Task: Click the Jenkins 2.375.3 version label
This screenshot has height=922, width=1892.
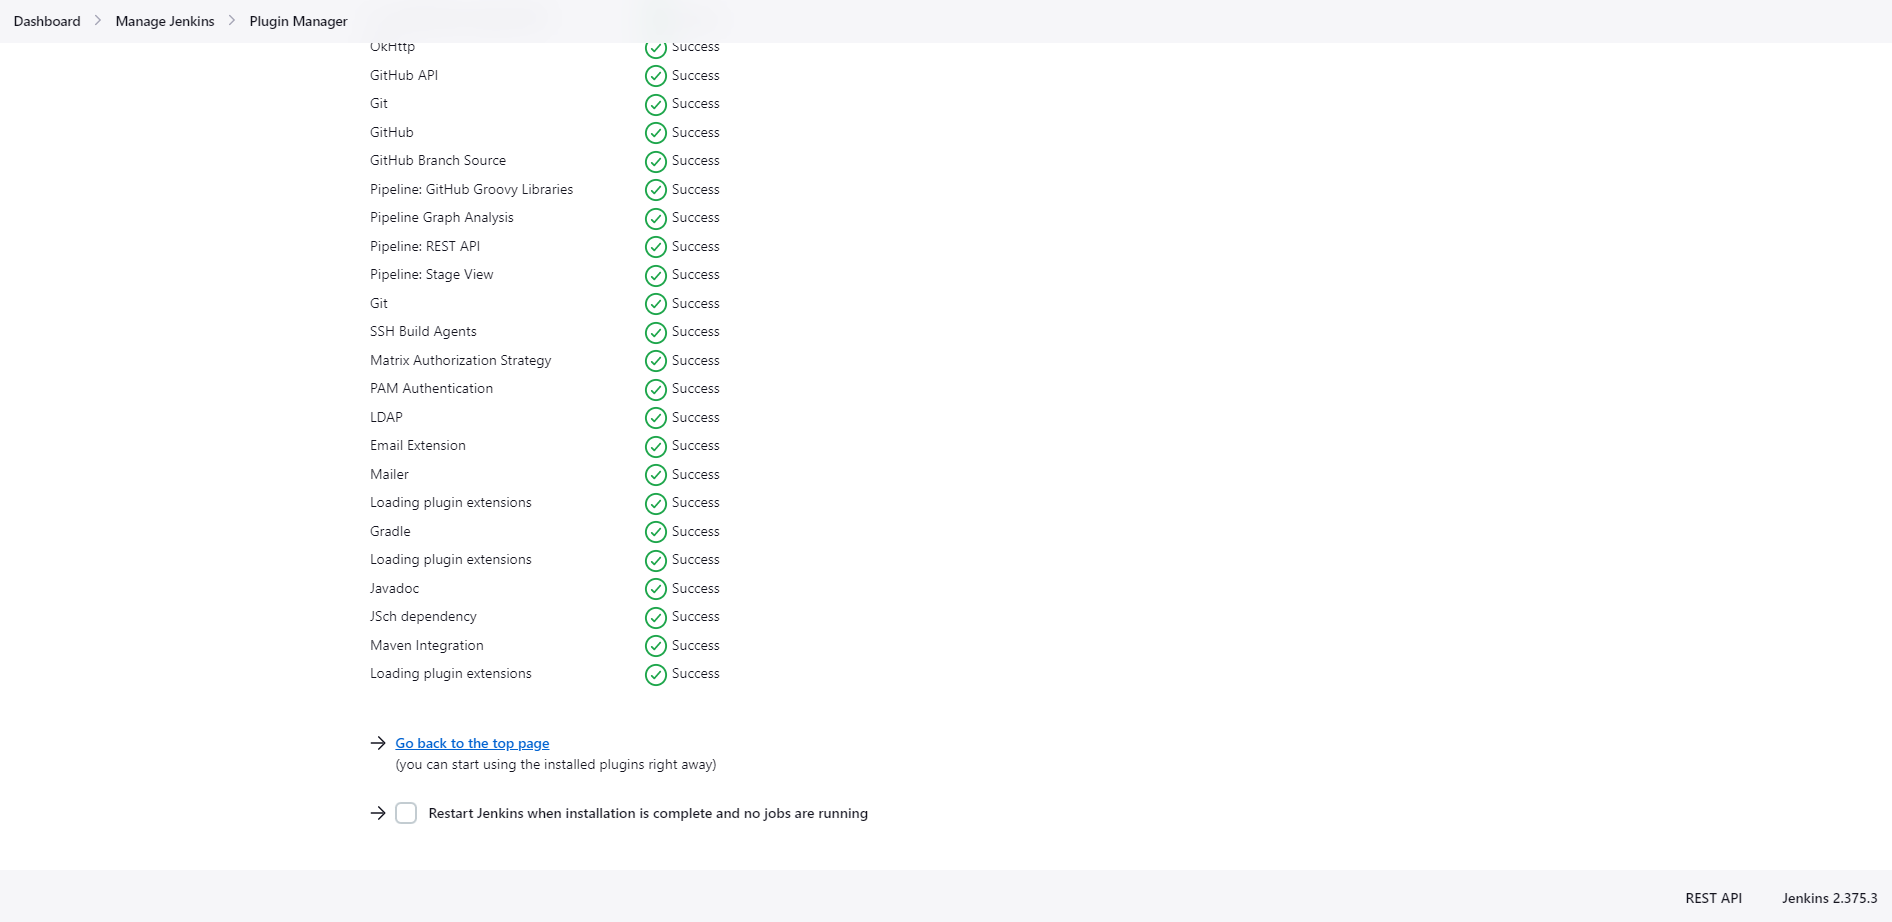Action: point(1829,897)
